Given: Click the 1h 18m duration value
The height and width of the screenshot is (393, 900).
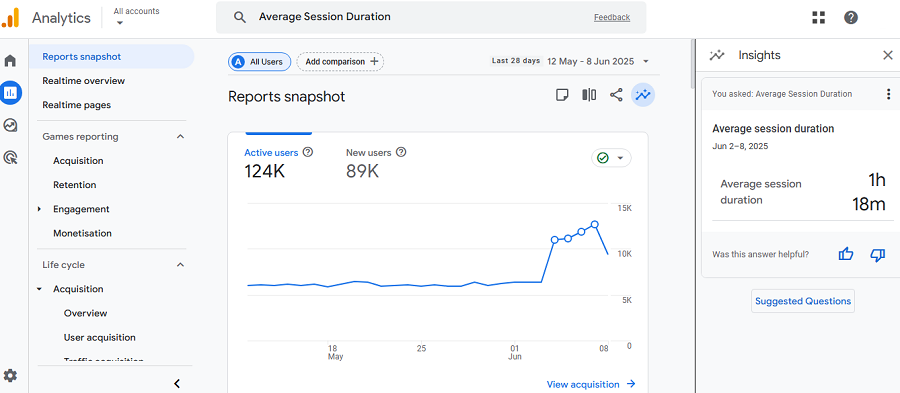Looking at the screenshot, I should [x=868, y=192].
